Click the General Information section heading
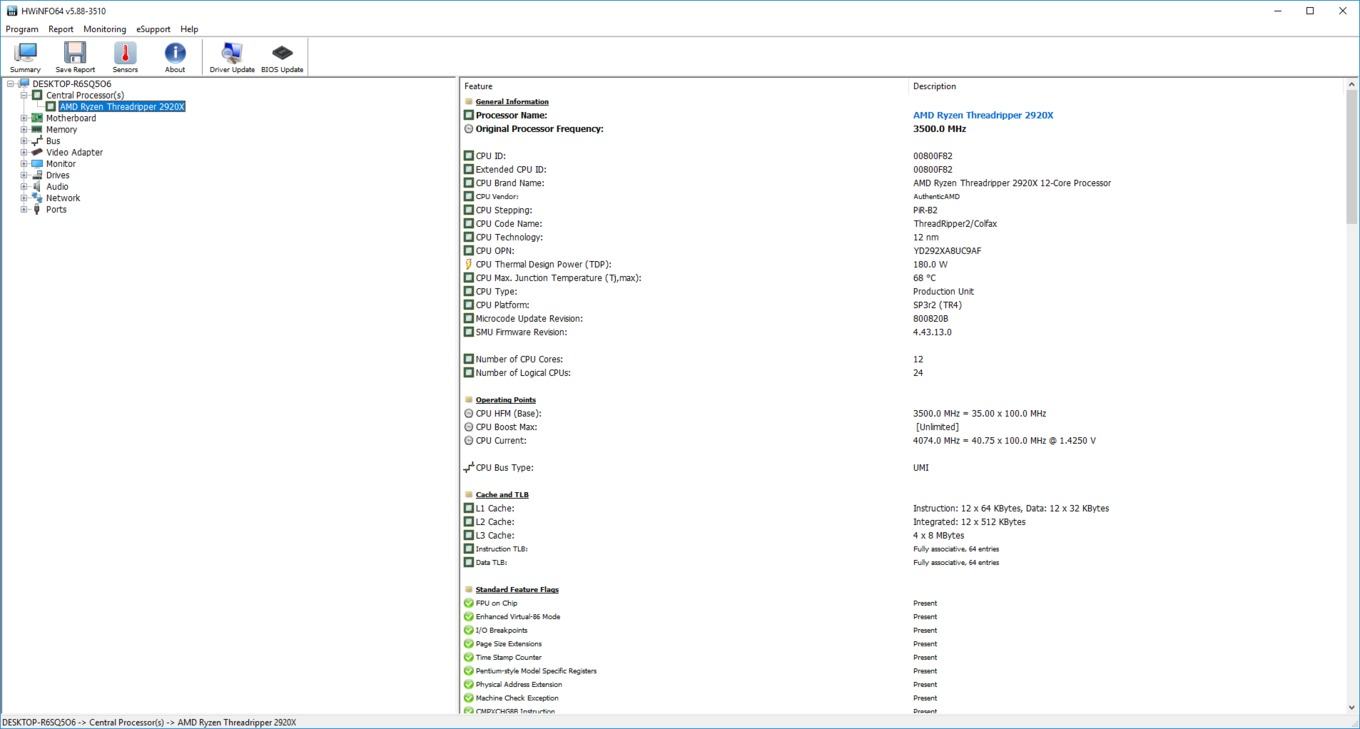1360x729 pixels. [512, 102]
